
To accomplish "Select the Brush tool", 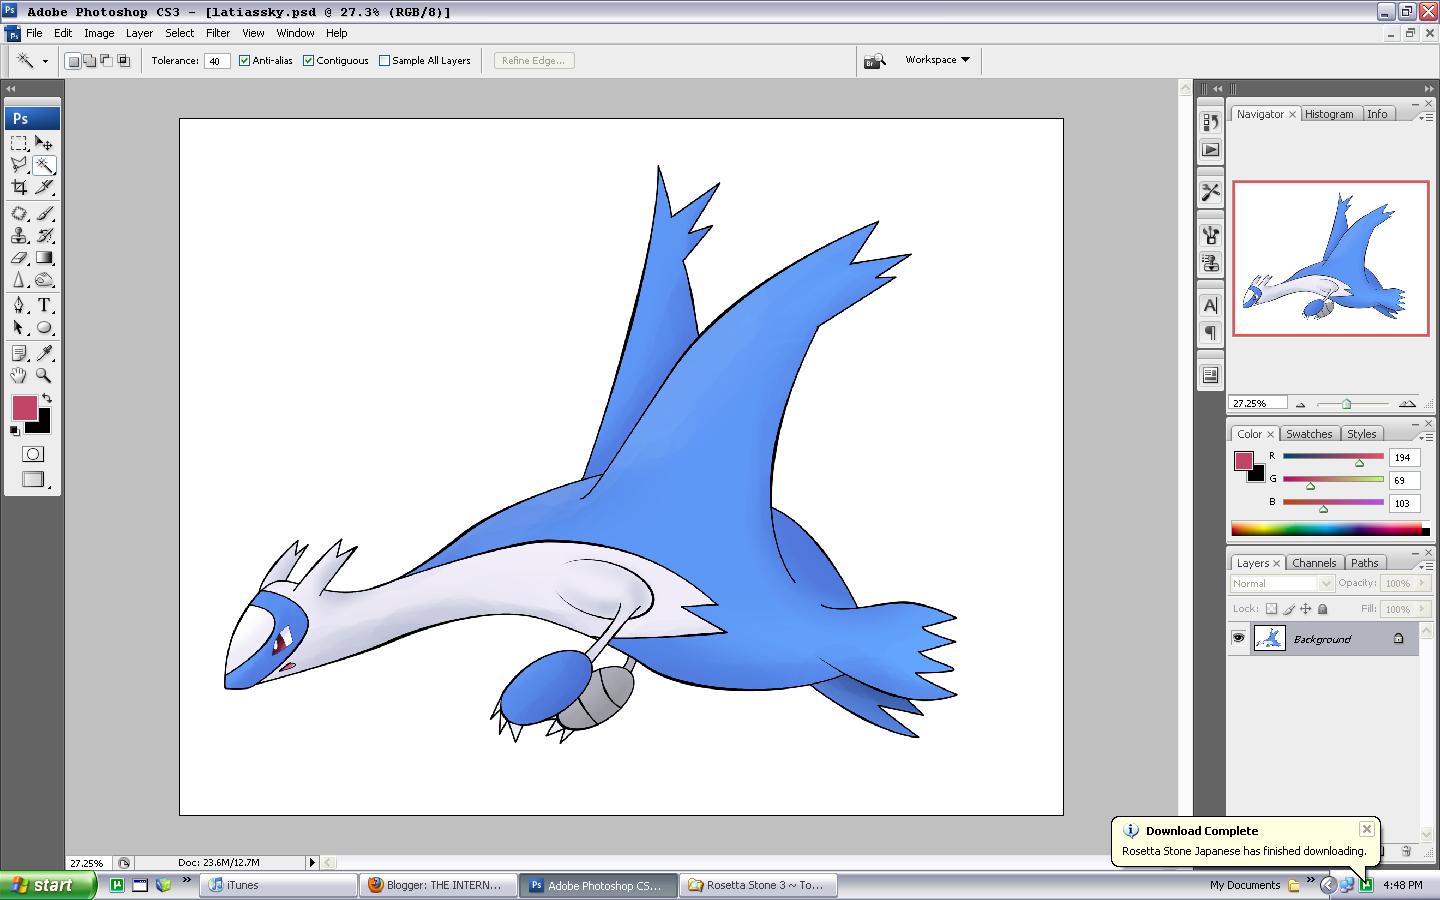I will (44, 213).
